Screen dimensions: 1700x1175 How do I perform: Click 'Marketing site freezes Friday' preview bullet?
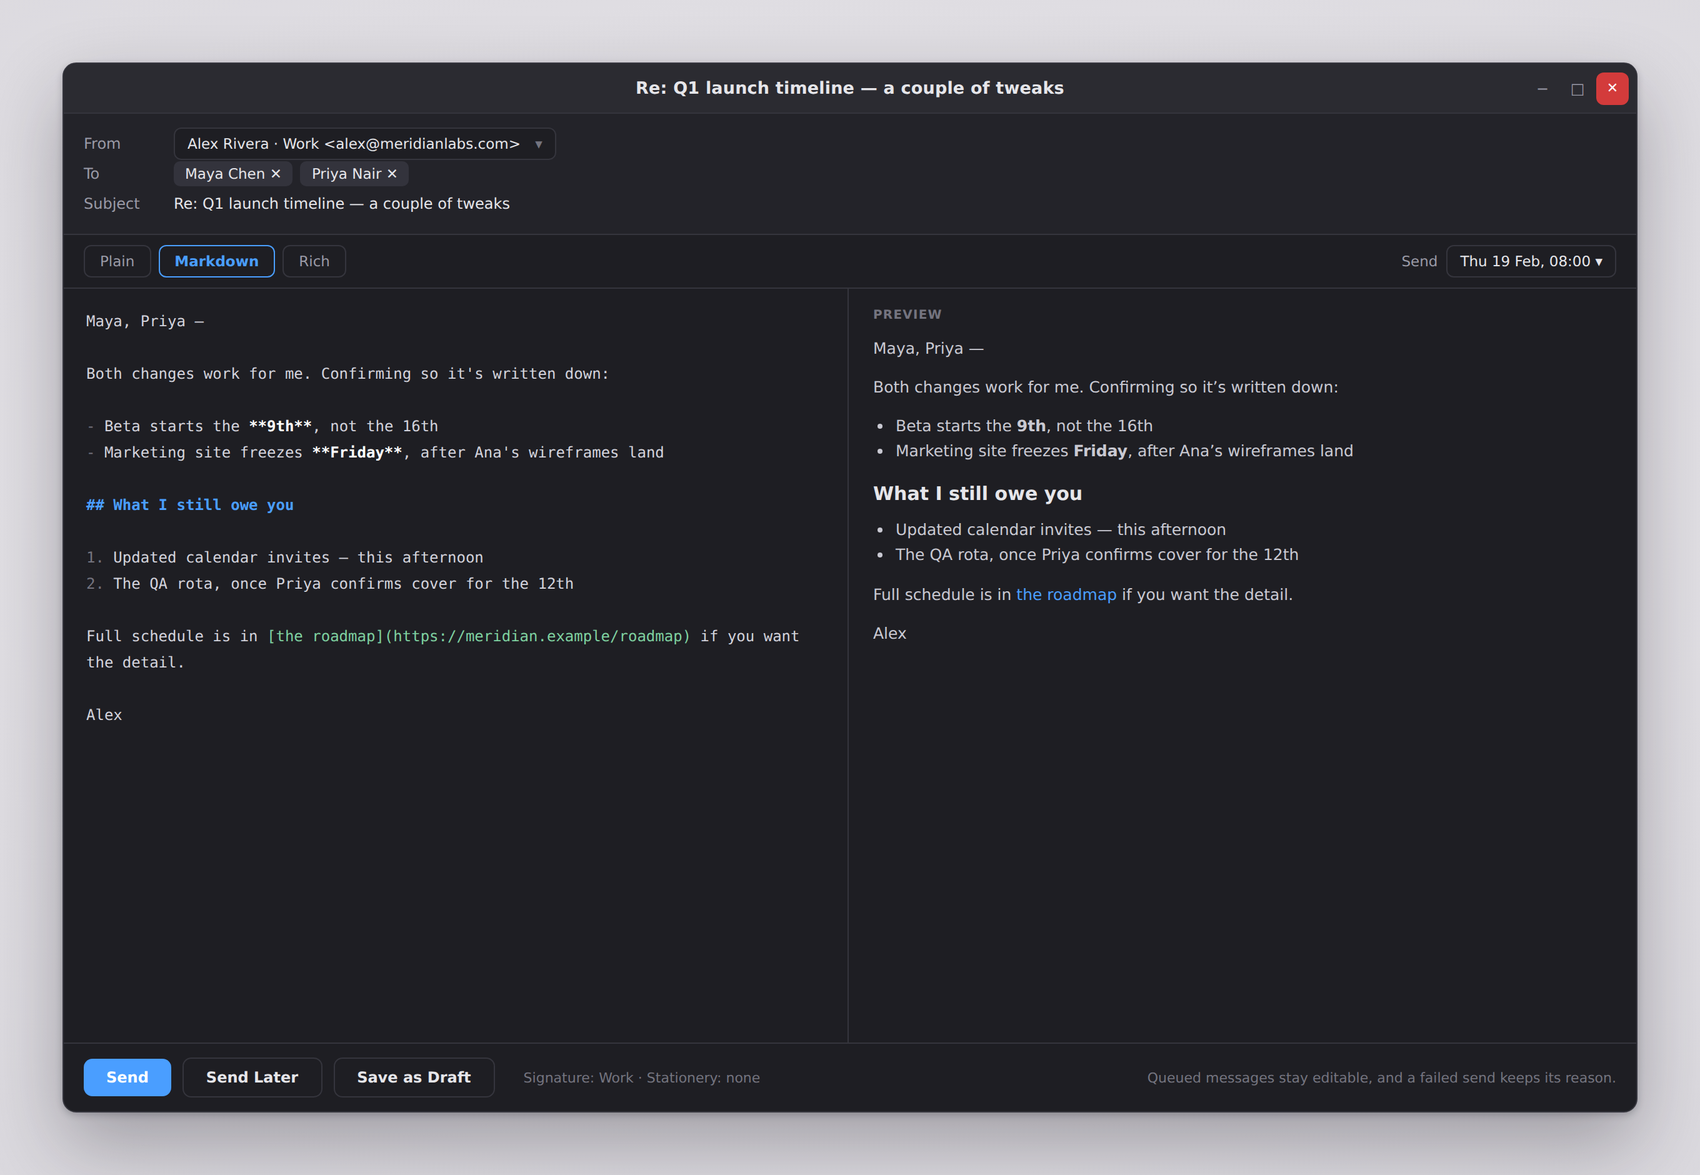point(1124,451)
